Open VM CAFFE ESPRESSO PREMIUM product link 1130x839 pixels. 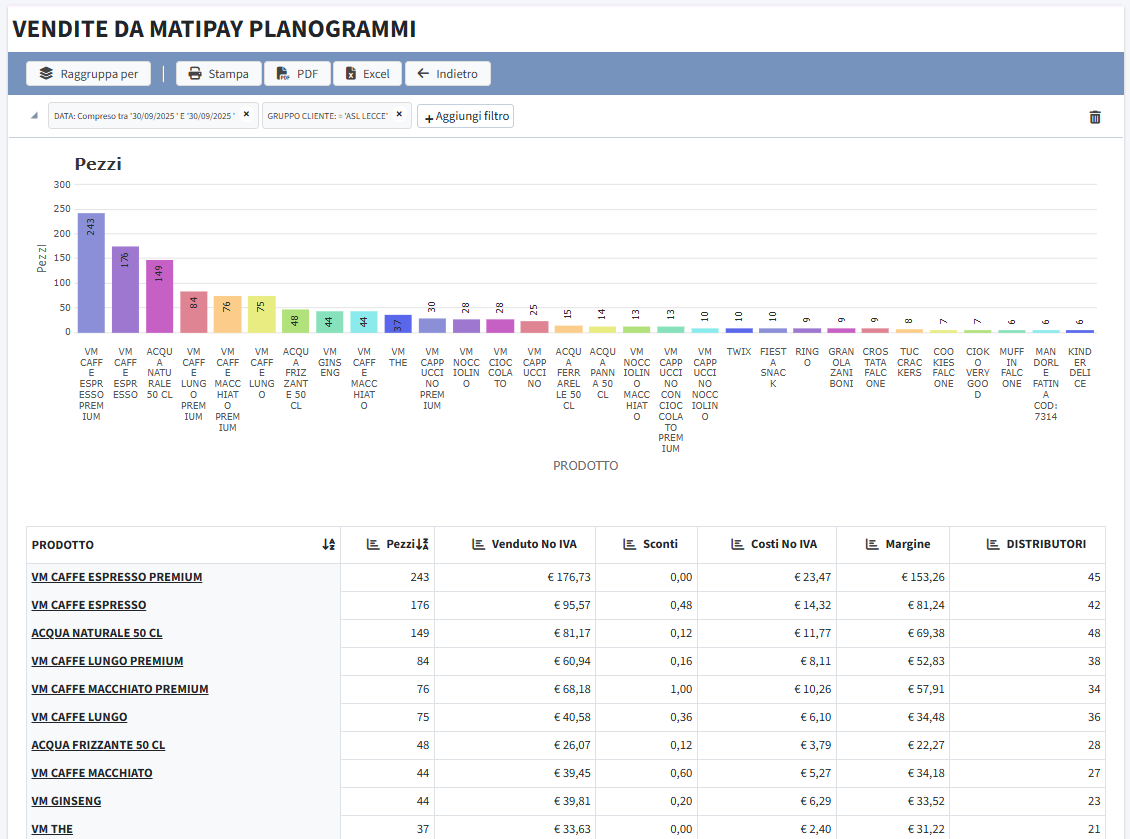point(117,577)
